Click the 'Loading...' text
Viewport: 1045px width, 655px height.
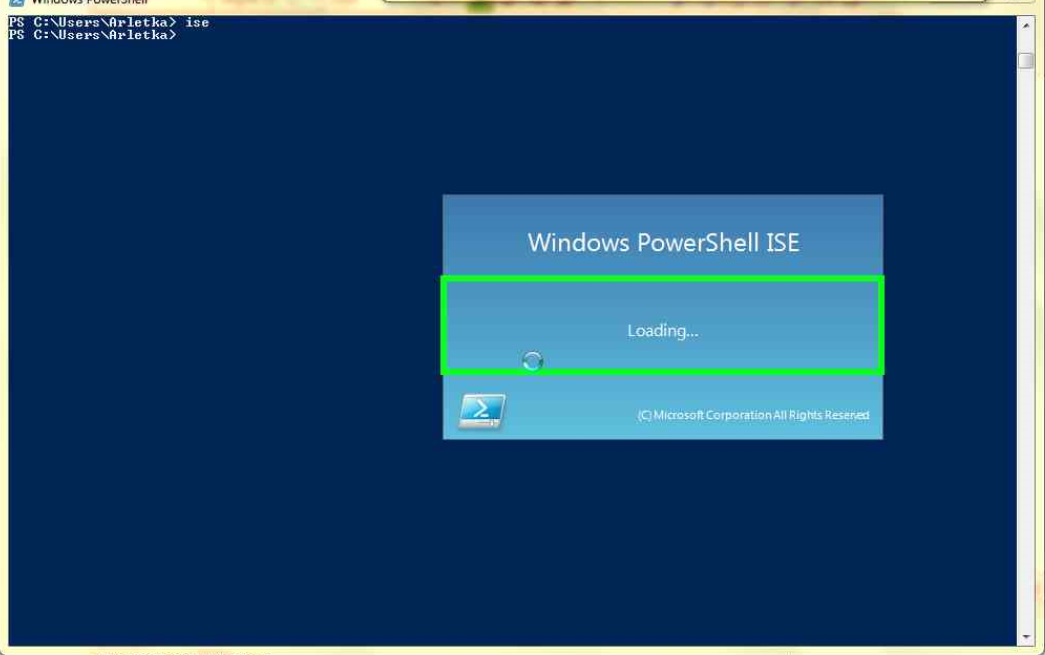pos(662,330)
